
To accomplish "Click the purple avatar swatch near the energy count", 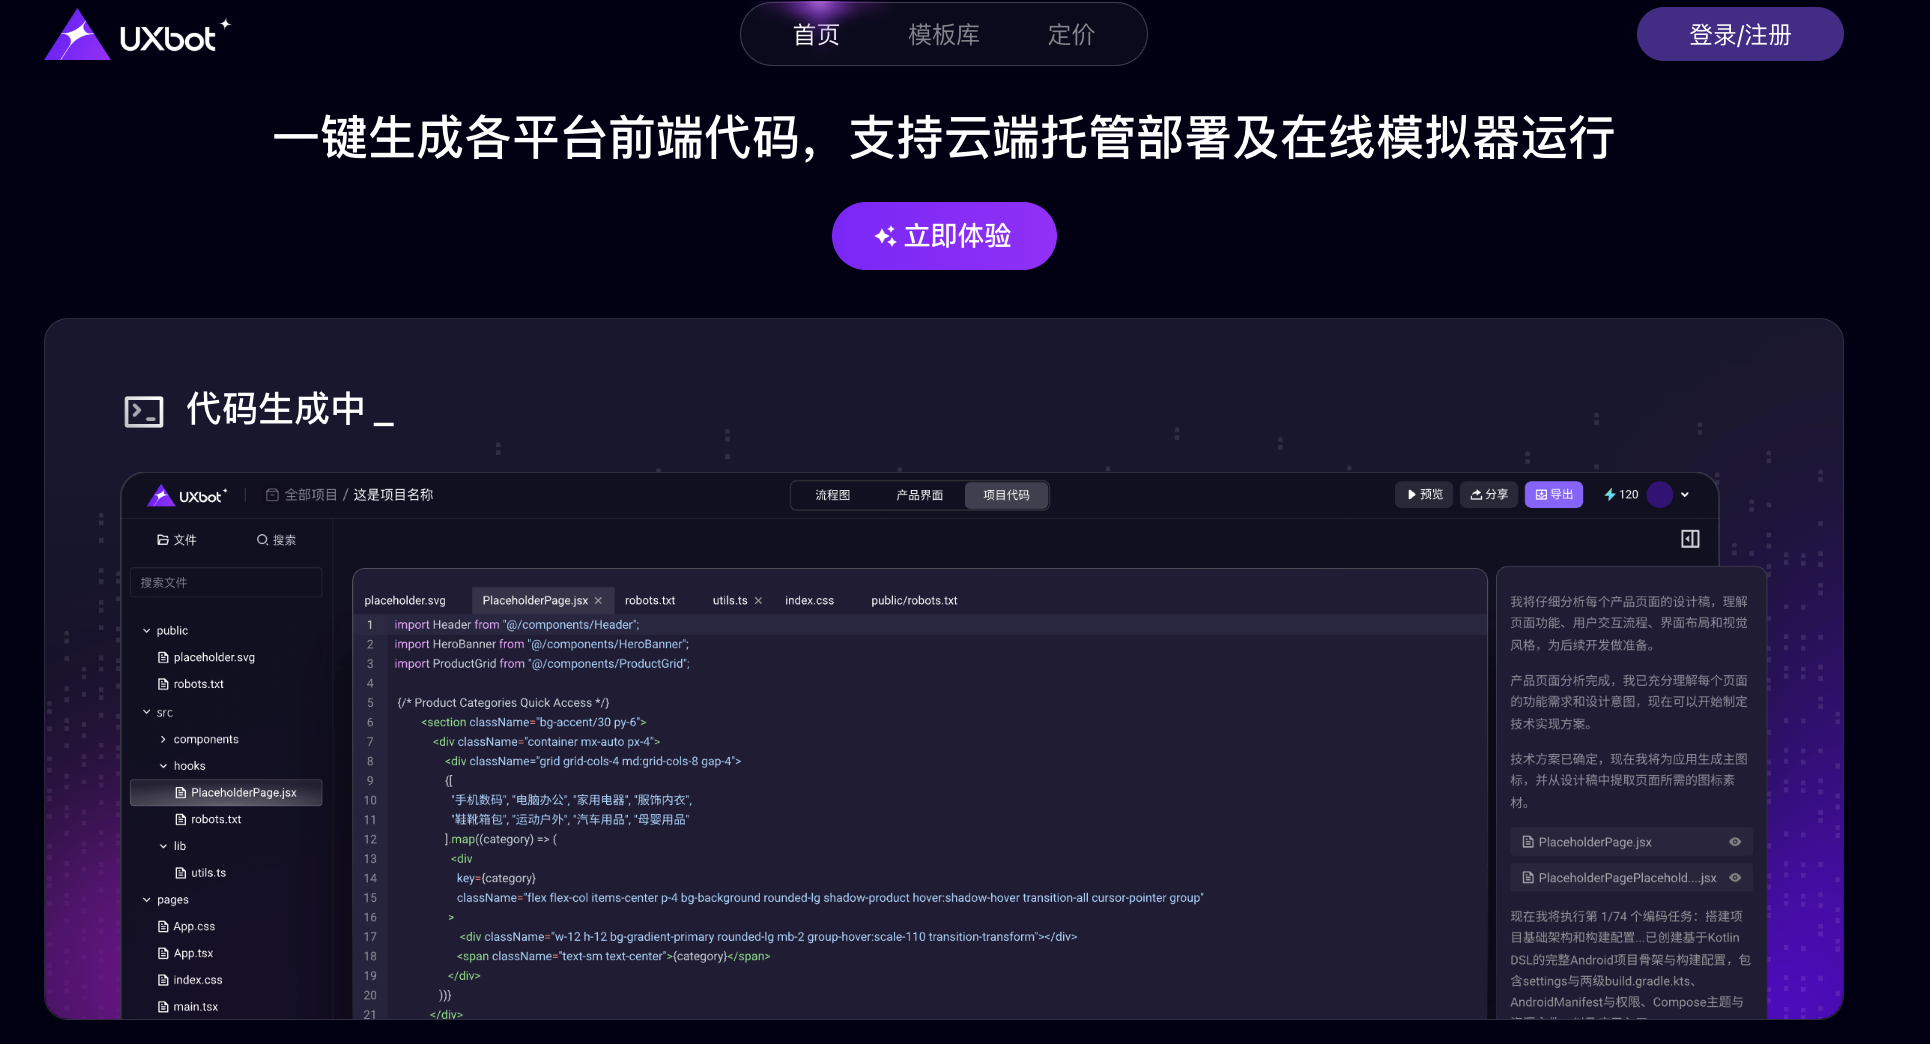I will 1659,494.
